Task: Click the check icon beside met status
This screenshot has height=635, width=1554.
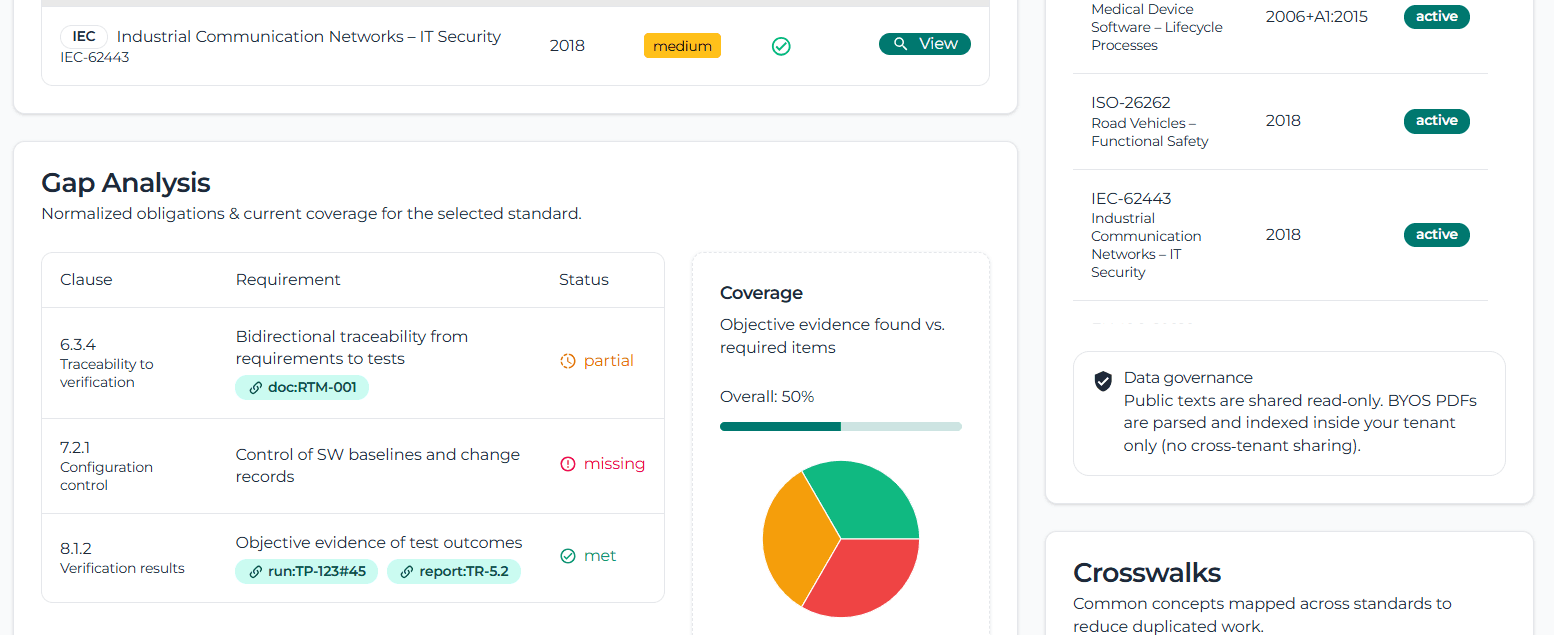Action: (568, 555)
